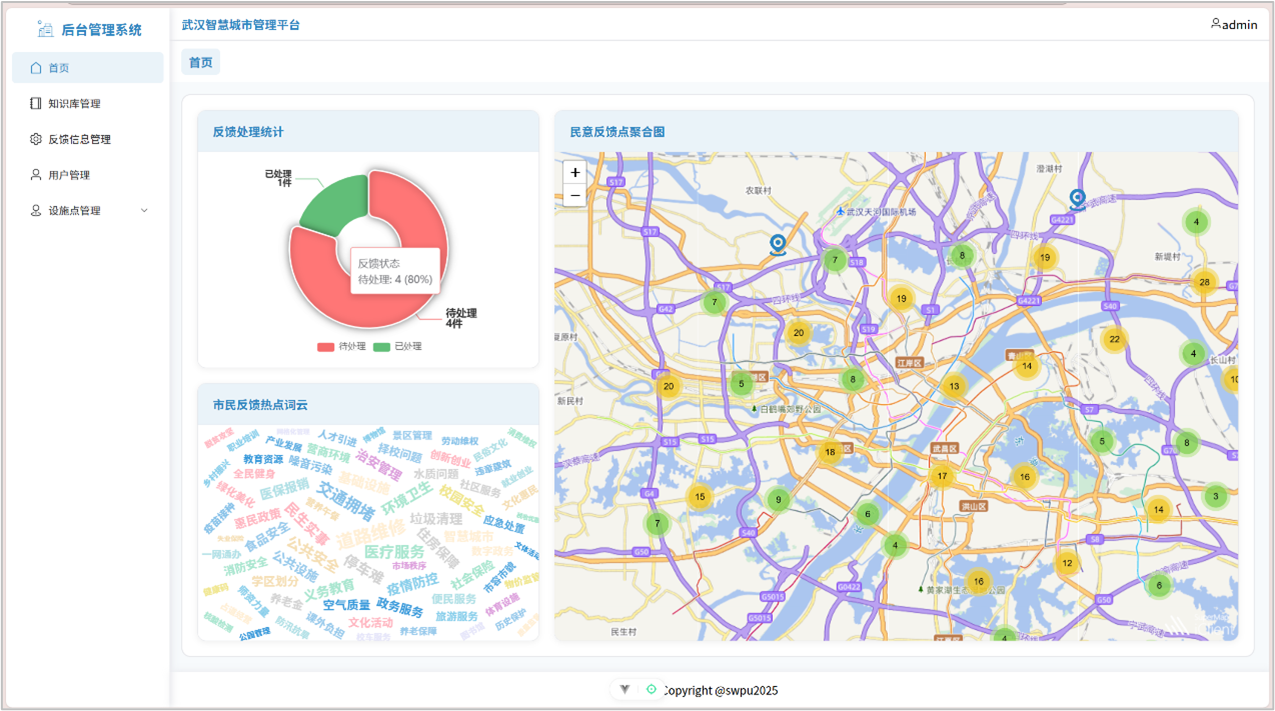Click the home icon beside 首页
The height and width of the screenshot is (711, 1275).
(36, 68)
